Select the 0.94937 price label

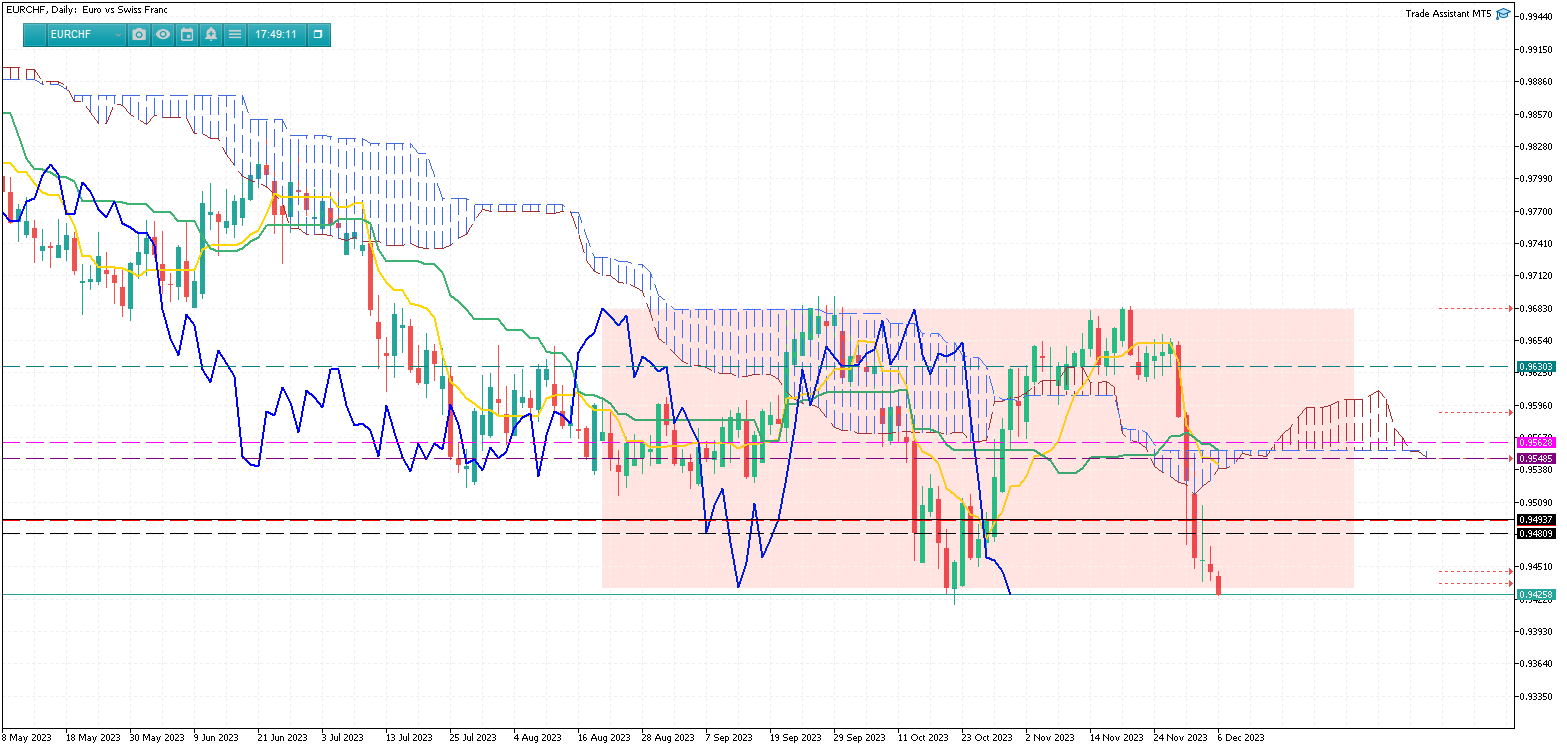(1535, 520)
